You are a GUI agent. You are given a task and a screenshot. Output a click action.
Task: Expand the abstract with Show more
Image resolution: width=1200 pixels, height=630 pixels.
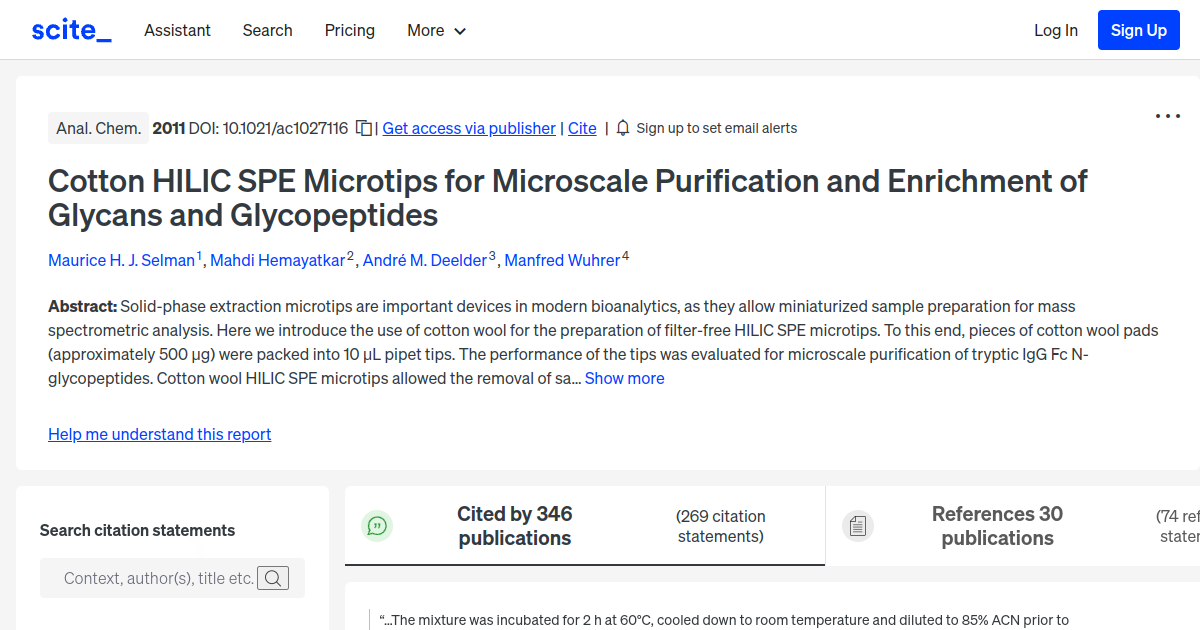coord(624,378)
